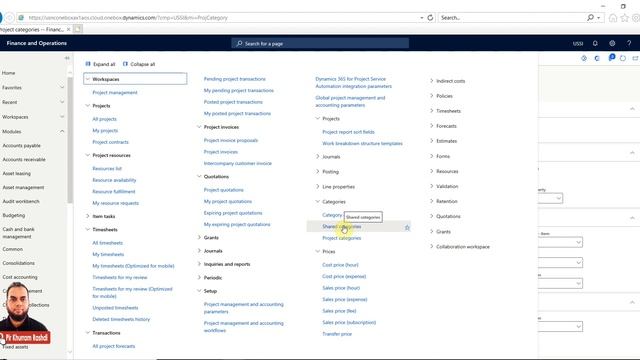Open Cost price (hour) link
640x360 pixels.
[340, 265]
